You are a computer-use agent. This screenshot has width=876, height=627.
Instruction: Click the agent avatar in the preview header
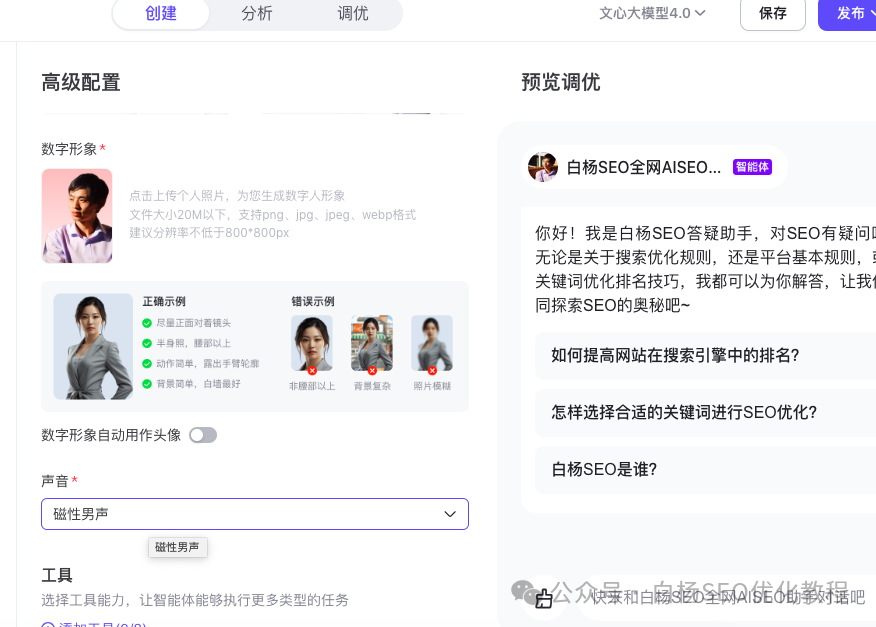(543, 166)
